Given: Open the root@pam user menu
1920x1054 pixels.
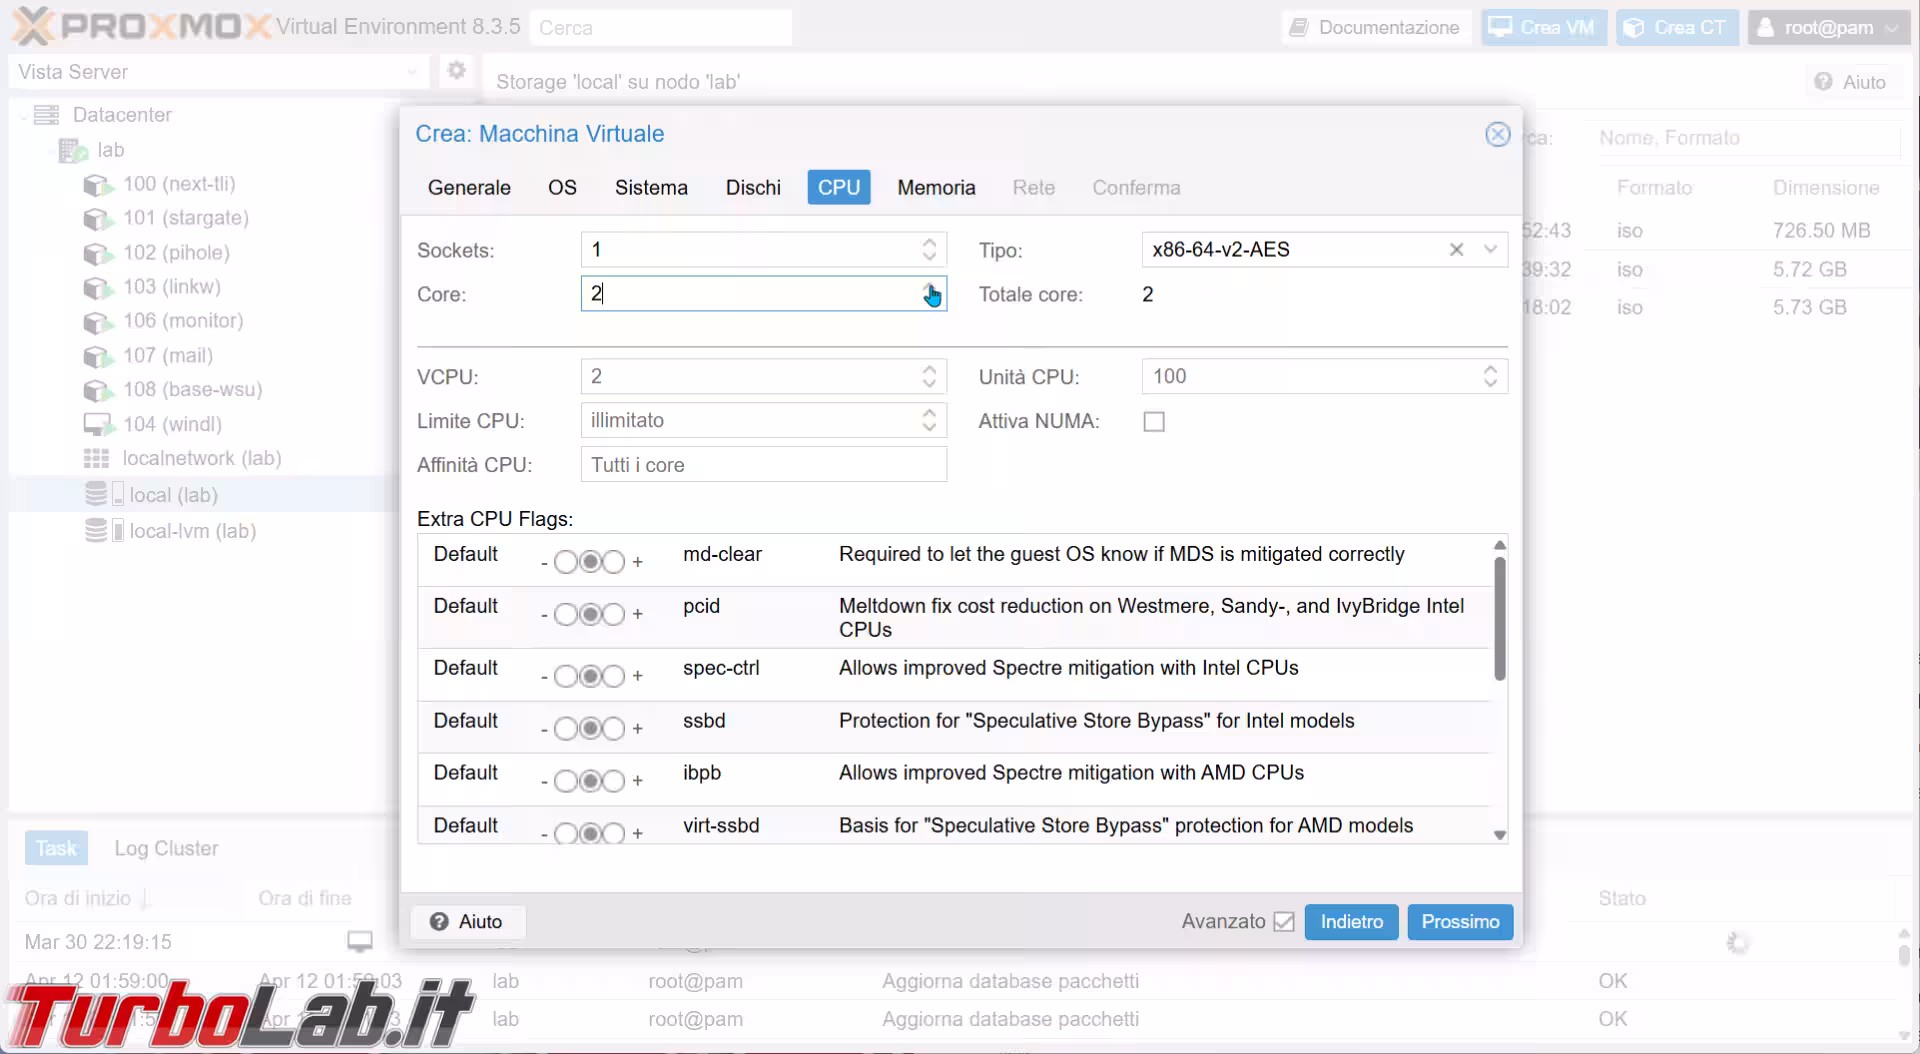Looking at the screenshot, I should tap(1828, 28).
